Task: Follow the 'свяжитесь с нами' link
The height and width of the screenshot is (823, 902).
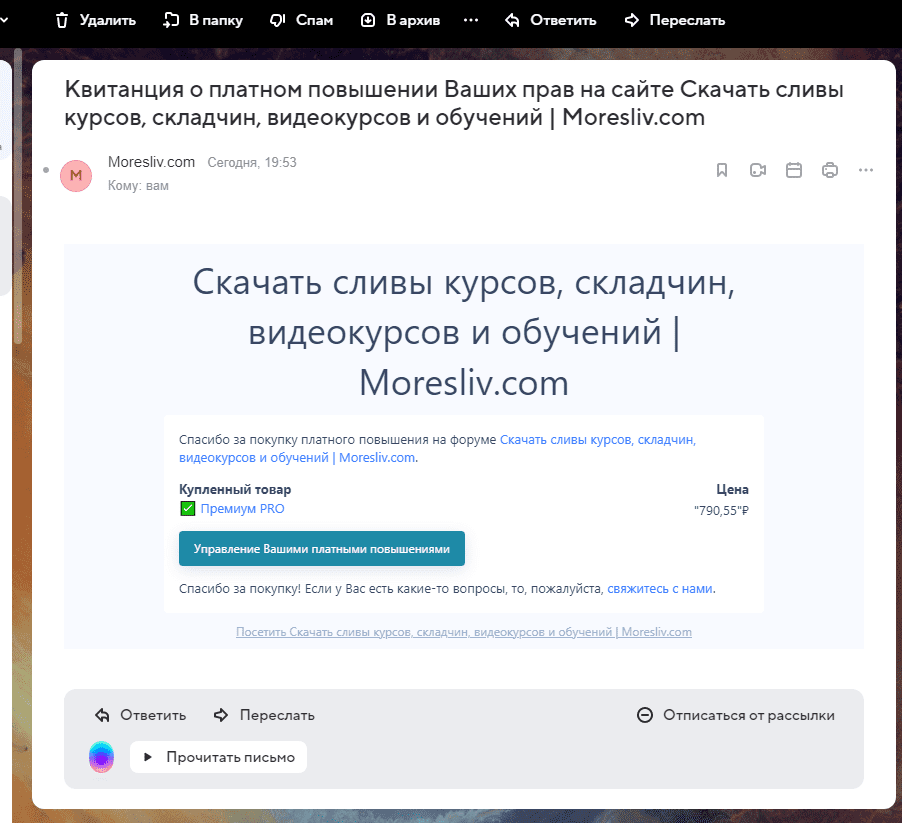Action: (659, 589)
